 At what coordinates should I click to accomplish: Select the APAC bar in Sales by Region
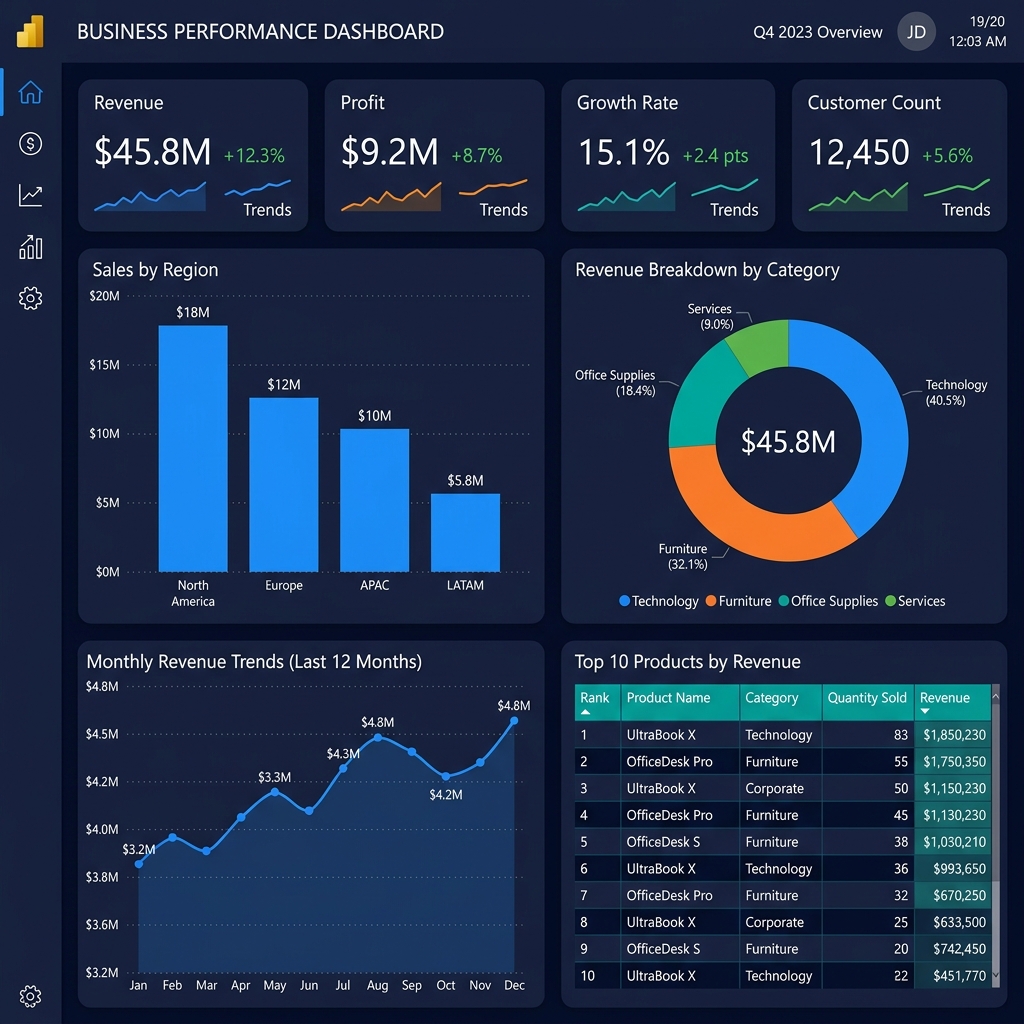[x=374, y=500]
